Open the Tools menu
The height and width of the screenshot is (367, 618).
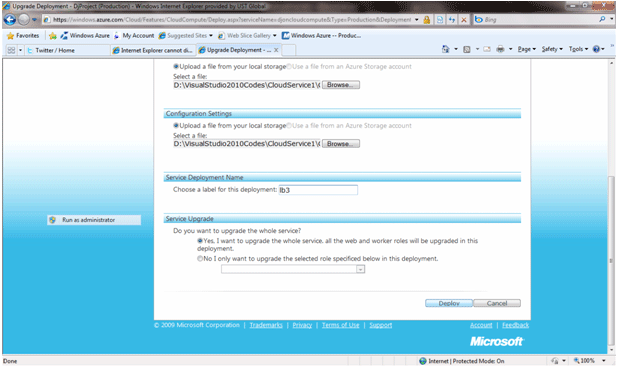coord(578,49)
